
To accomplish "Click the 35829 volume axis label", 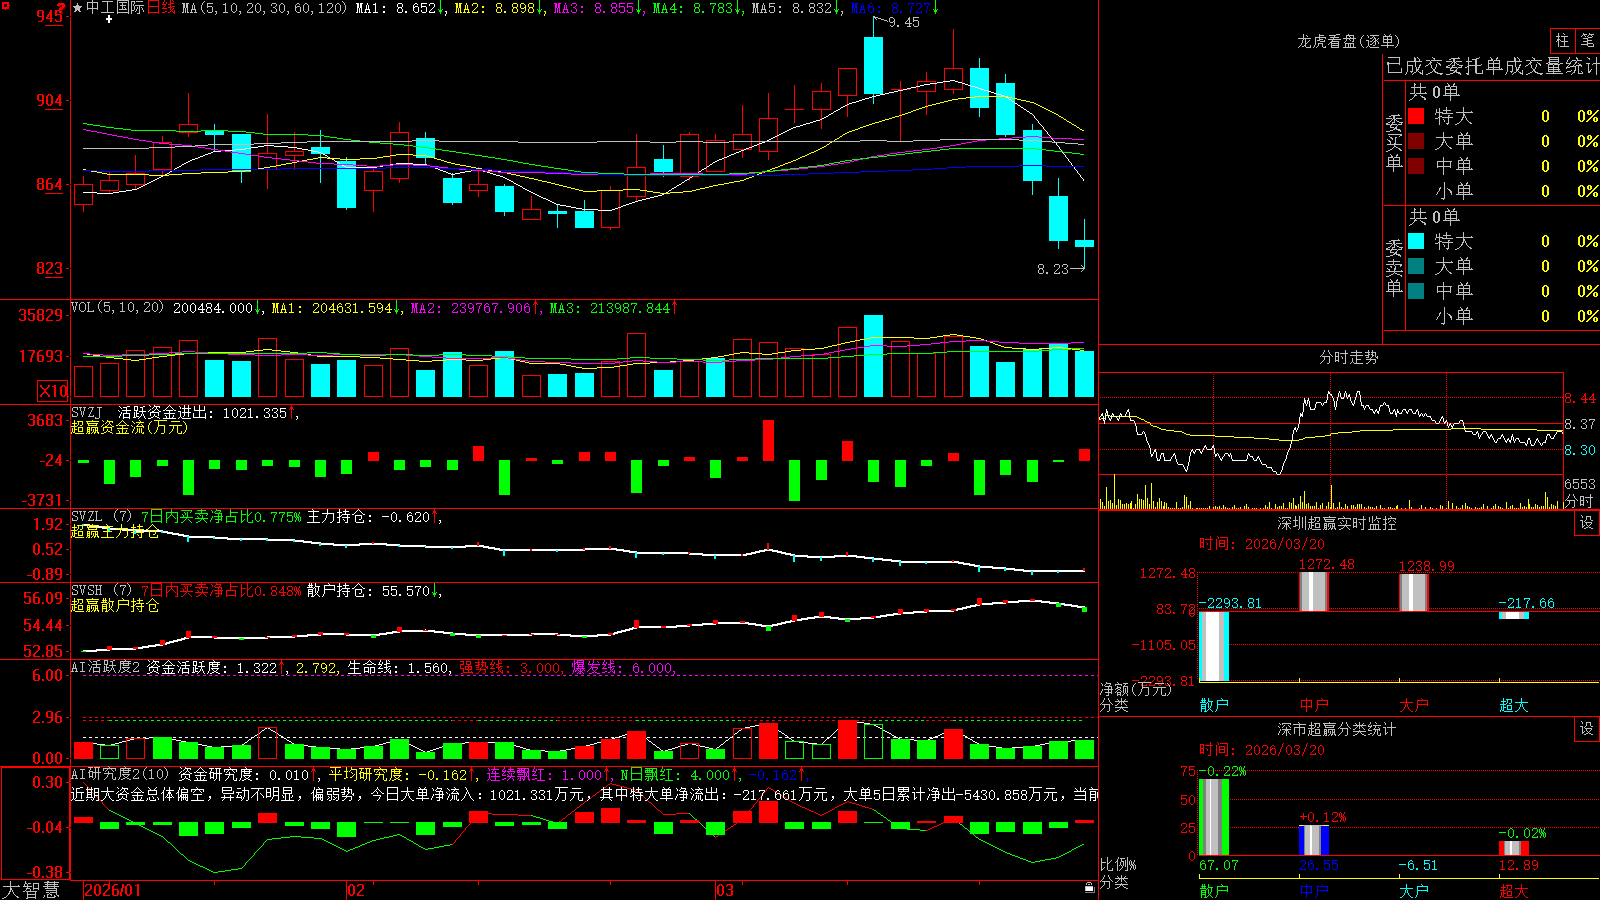I will [41, 315].
